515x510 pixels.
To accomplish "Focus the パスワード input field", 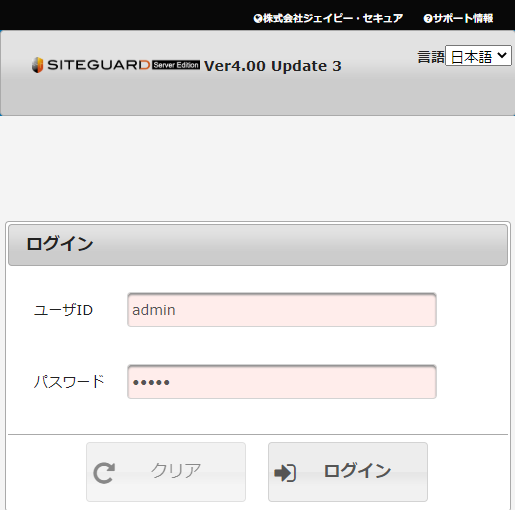I will click(x=282, y=382).
